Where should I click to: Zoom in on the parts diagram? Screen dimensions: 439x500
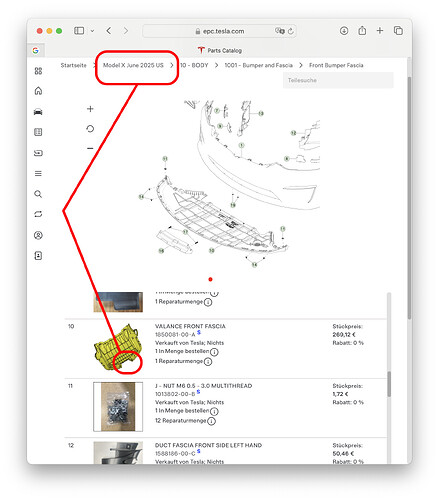click(90, 109)
